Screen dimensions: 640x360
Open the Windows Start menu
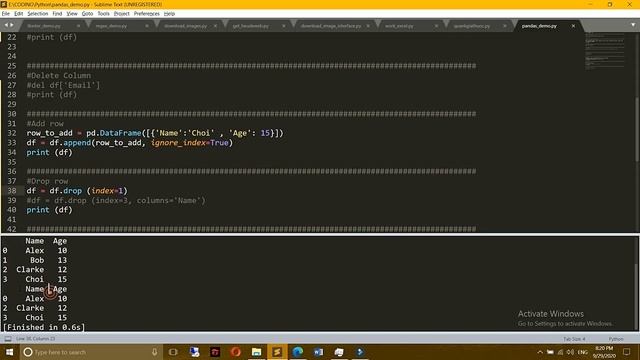(9, 352)
